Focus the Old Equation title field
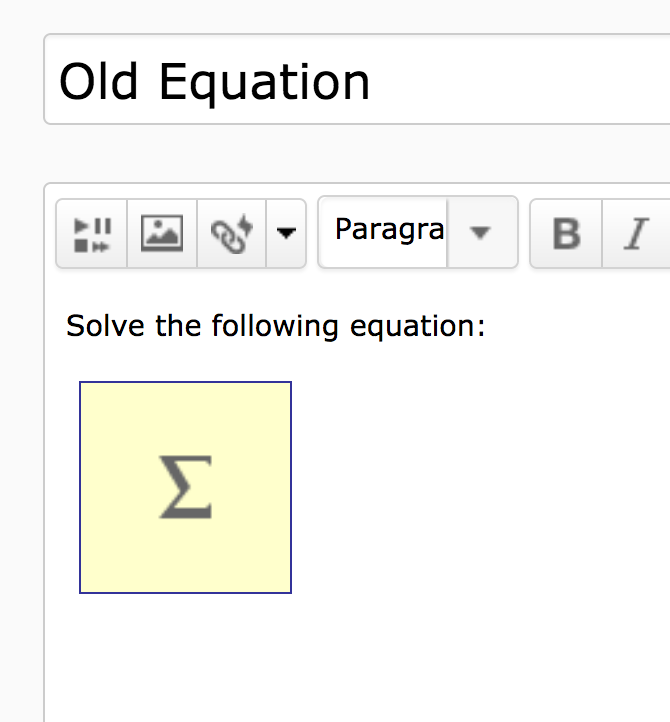670x722 pixels. (360, 80)
